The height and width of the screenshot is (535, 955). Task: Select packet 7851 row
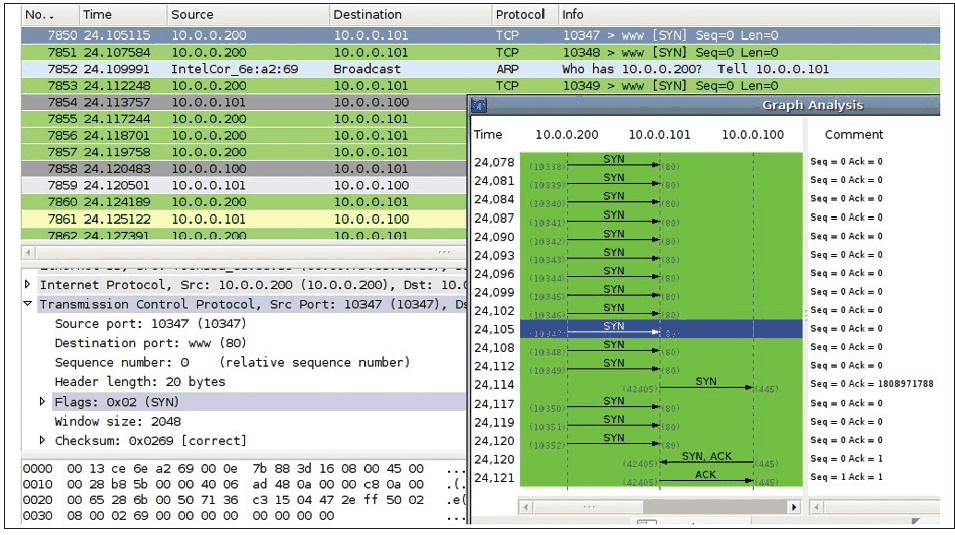pyautogui.click(x=481, y=52)
